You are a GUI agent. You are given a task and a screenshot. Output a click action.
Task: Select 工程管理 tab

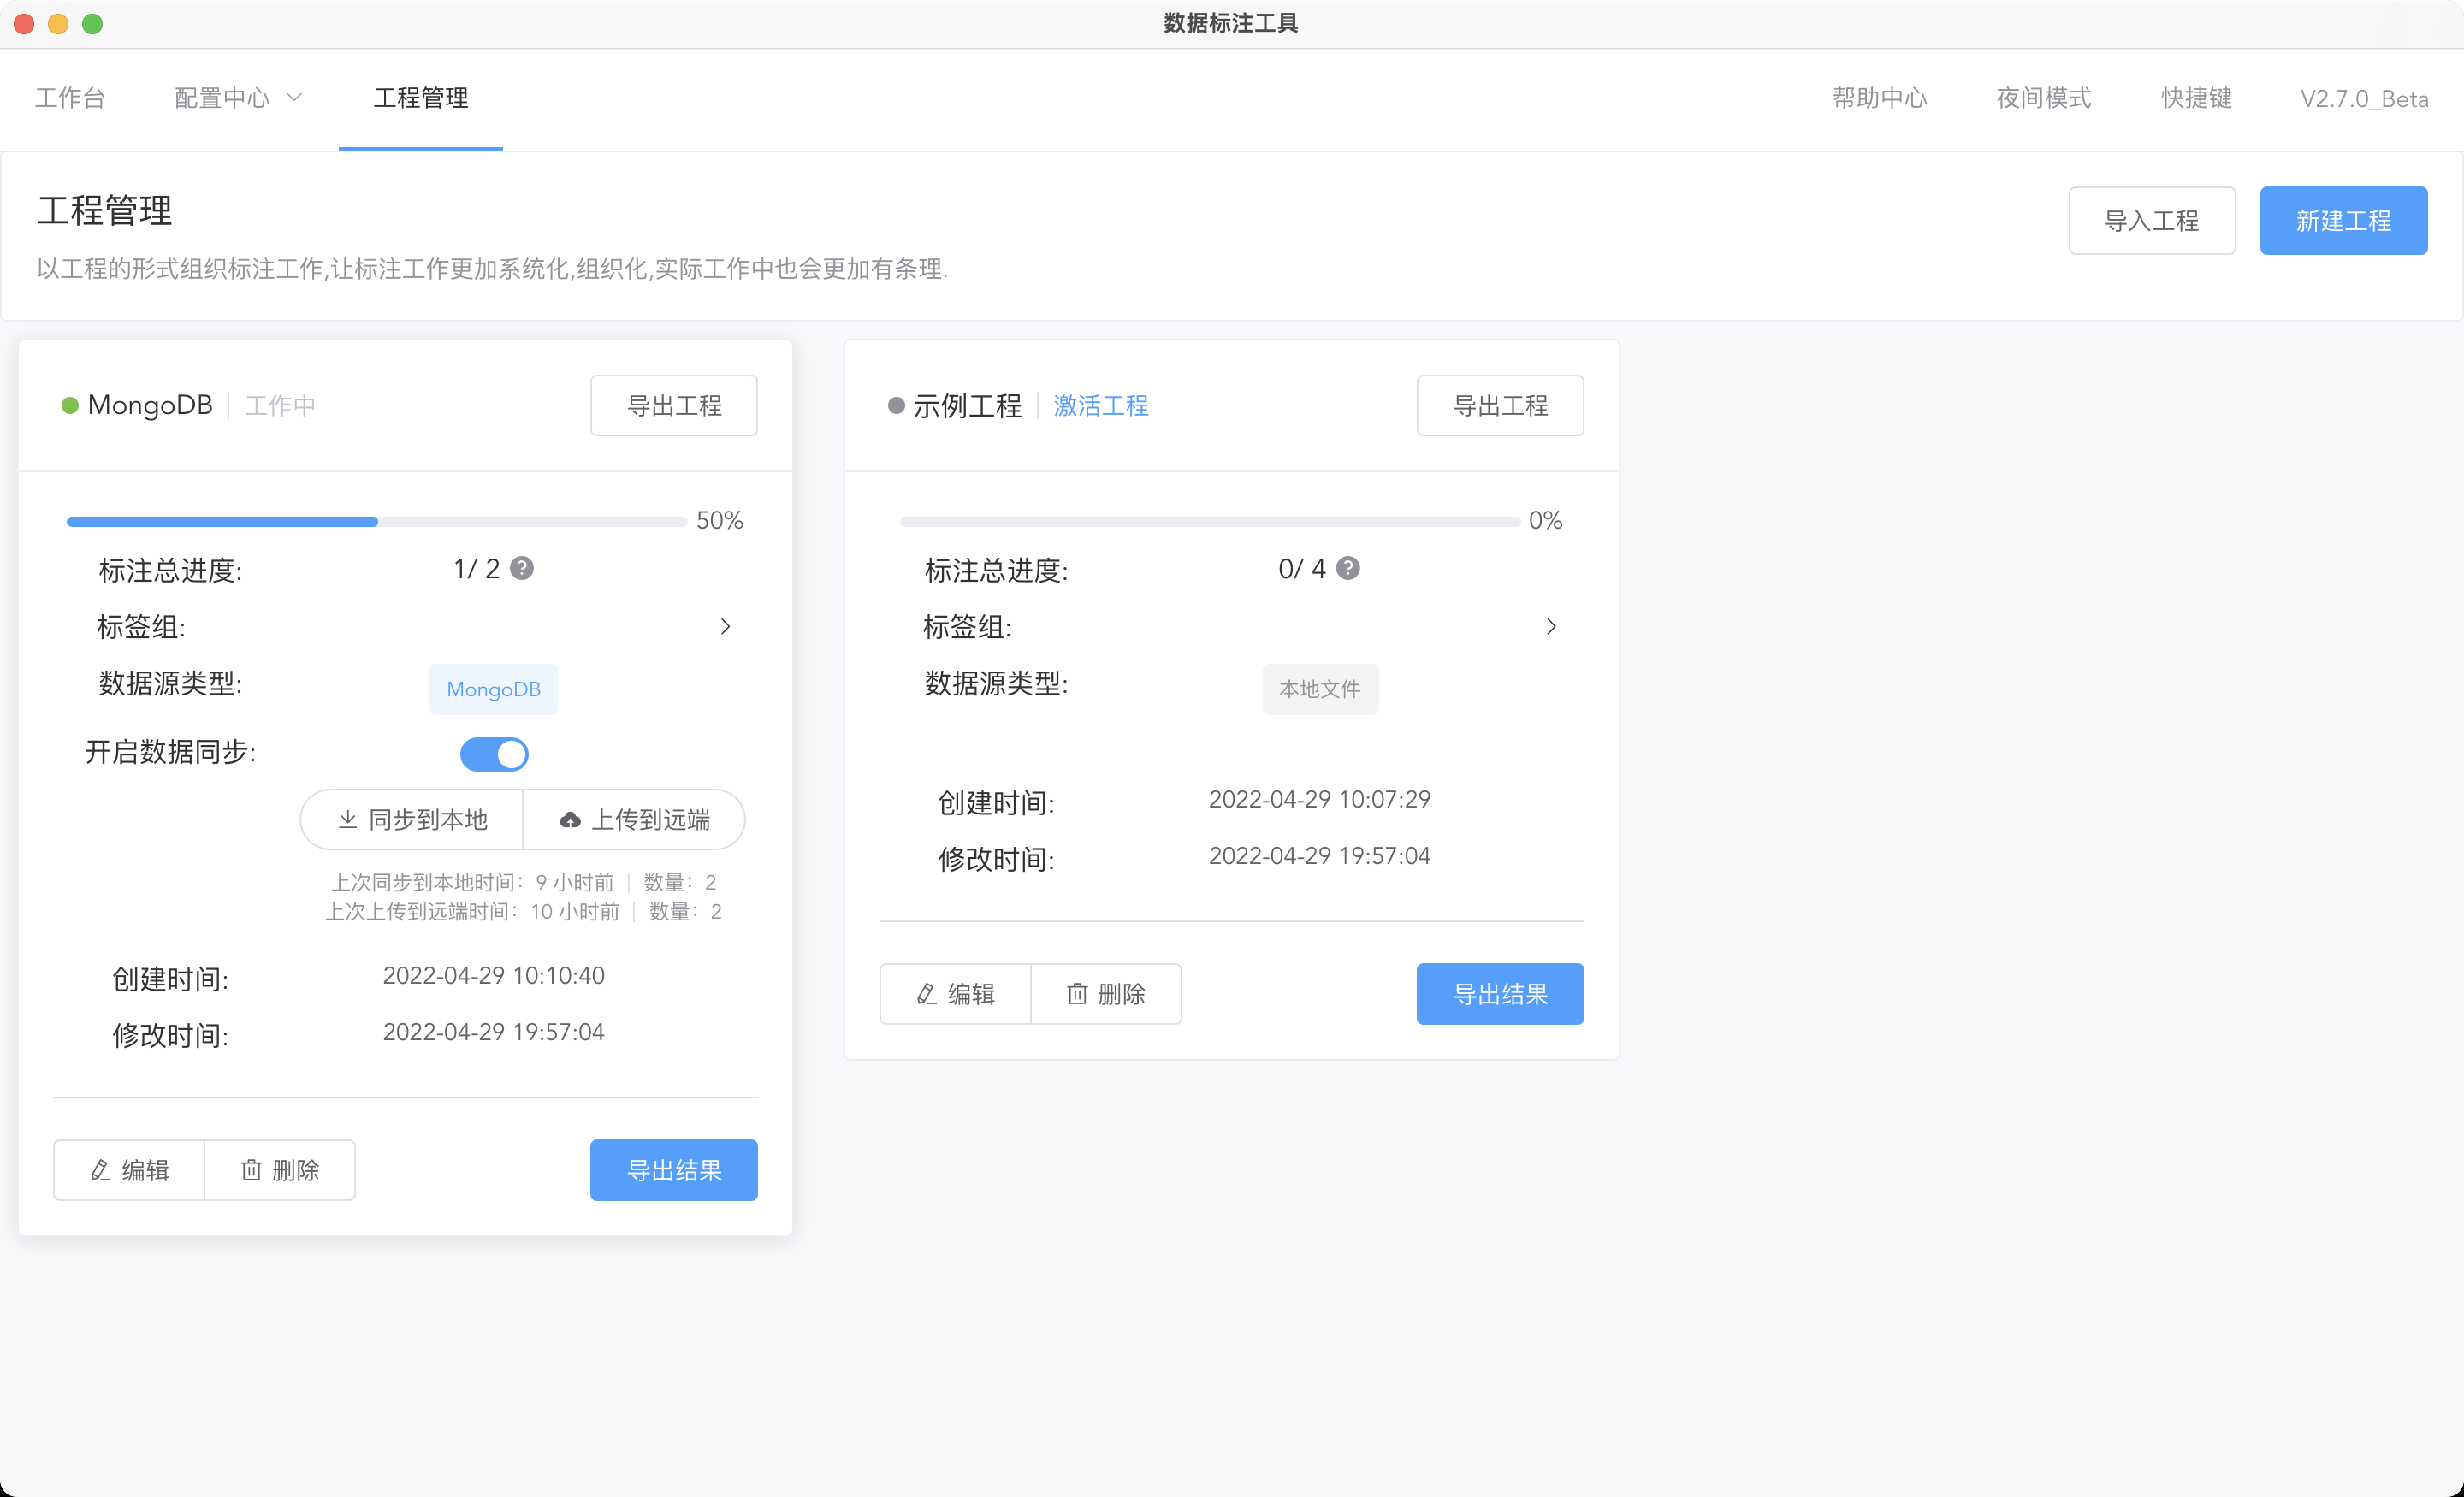point(421,98)
